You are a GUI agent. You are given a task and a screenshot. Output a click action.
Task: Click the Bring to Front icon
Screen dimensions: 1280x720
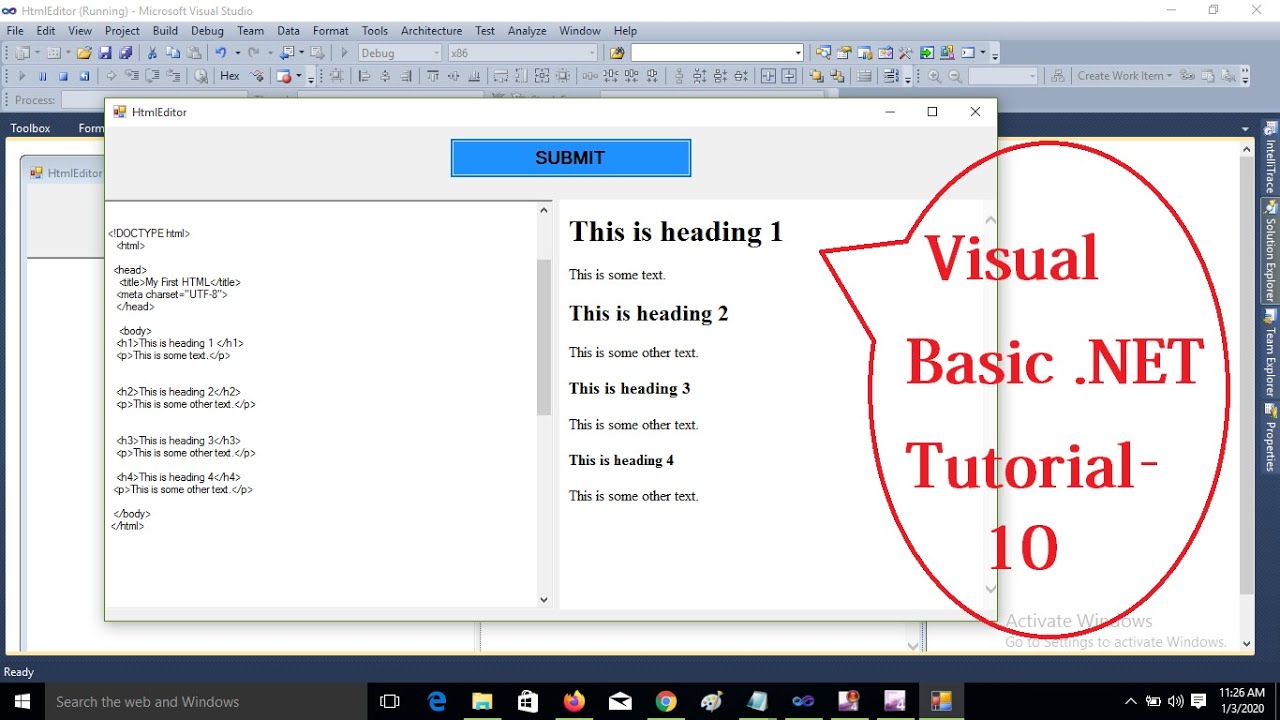click(x=816, y=76)
